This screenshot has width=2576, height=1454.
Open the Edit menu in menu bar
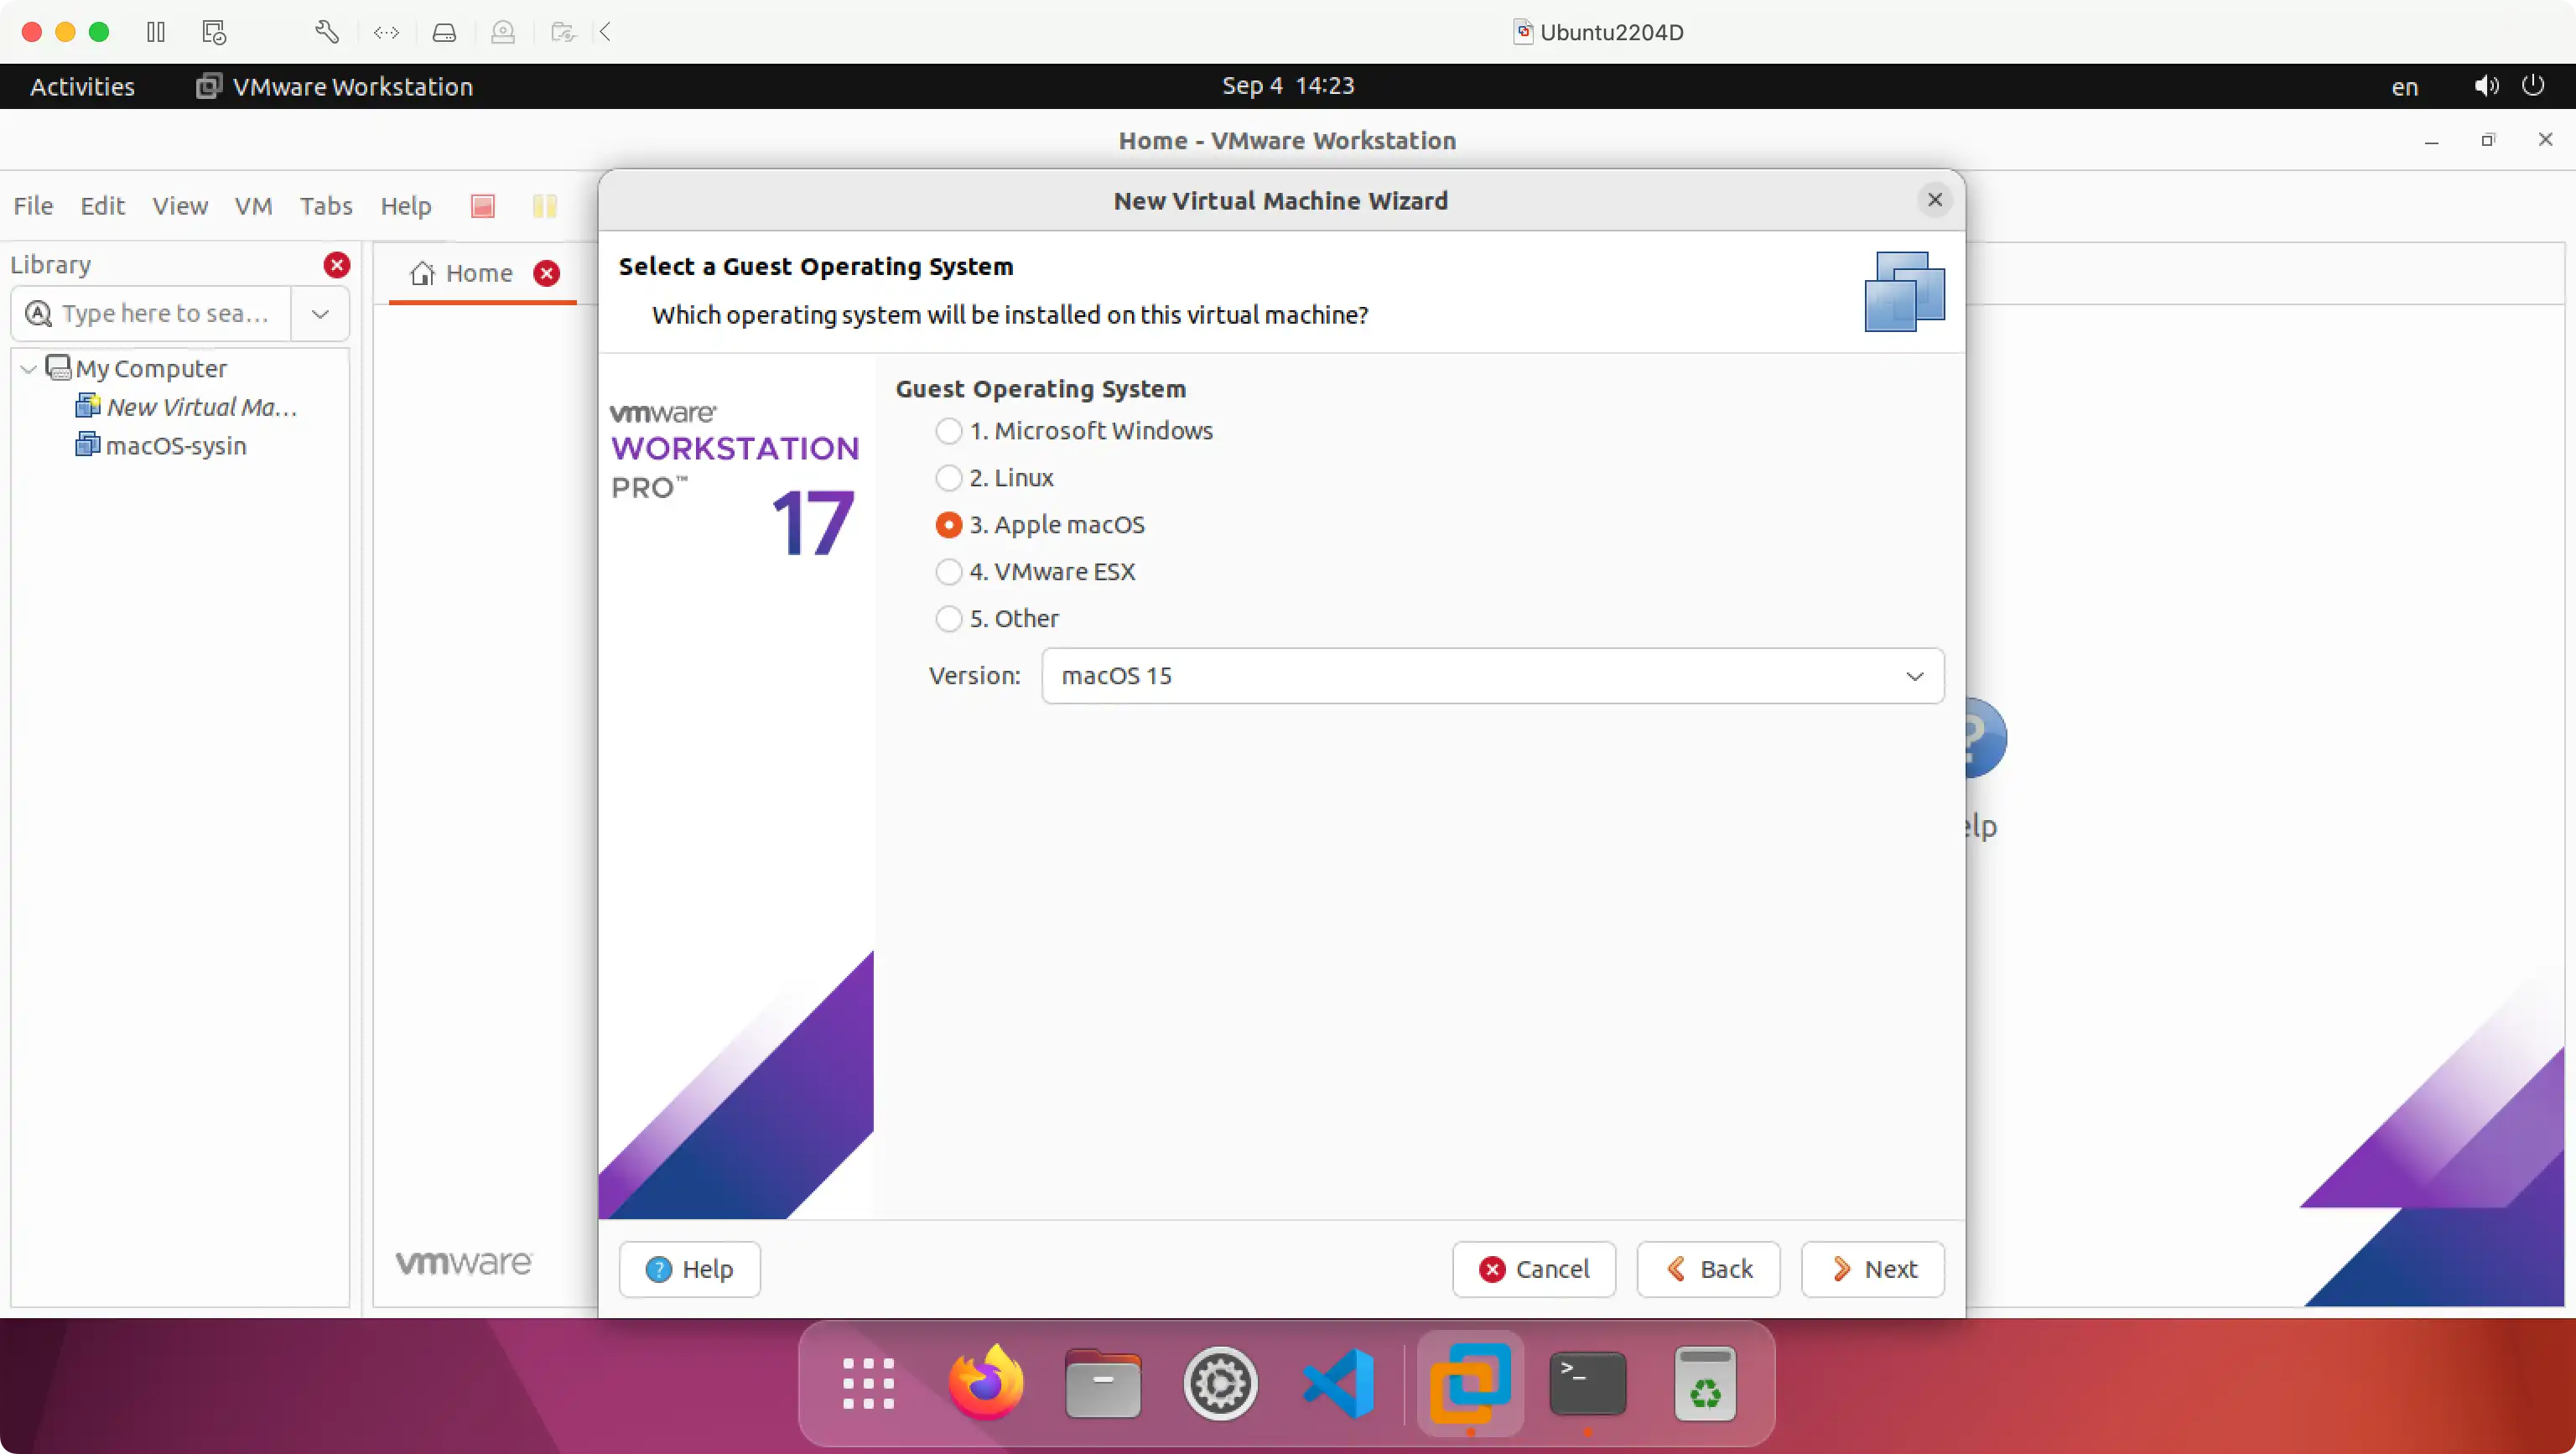click(x=99, y=205)
